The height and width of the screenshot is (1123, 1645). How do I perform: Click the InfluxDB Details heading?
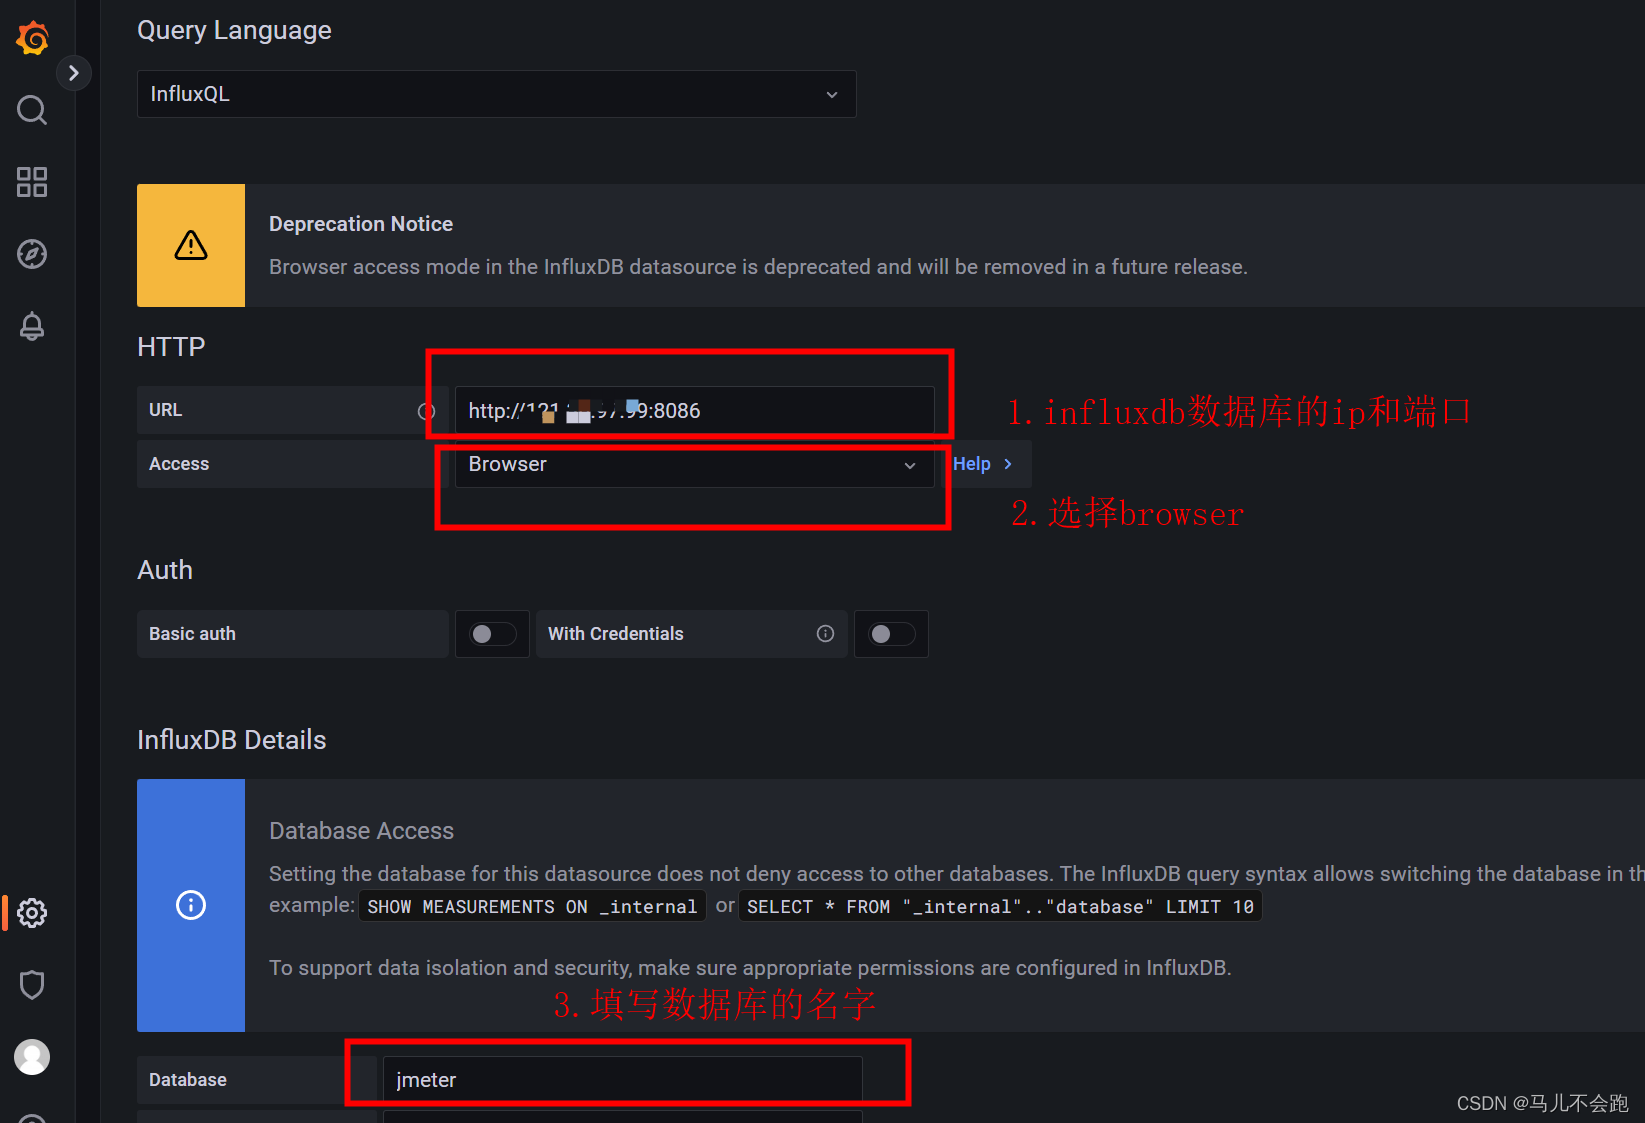tap(232, 740)
